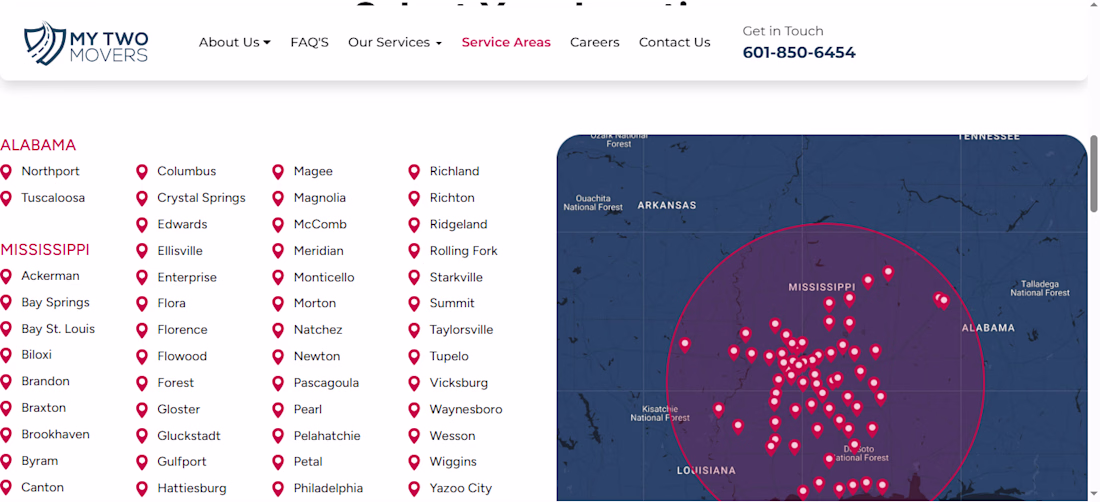This screenshot has height=502, width=1100.
Task: Open the Bay St. Louis link
Action: (58, 329)
